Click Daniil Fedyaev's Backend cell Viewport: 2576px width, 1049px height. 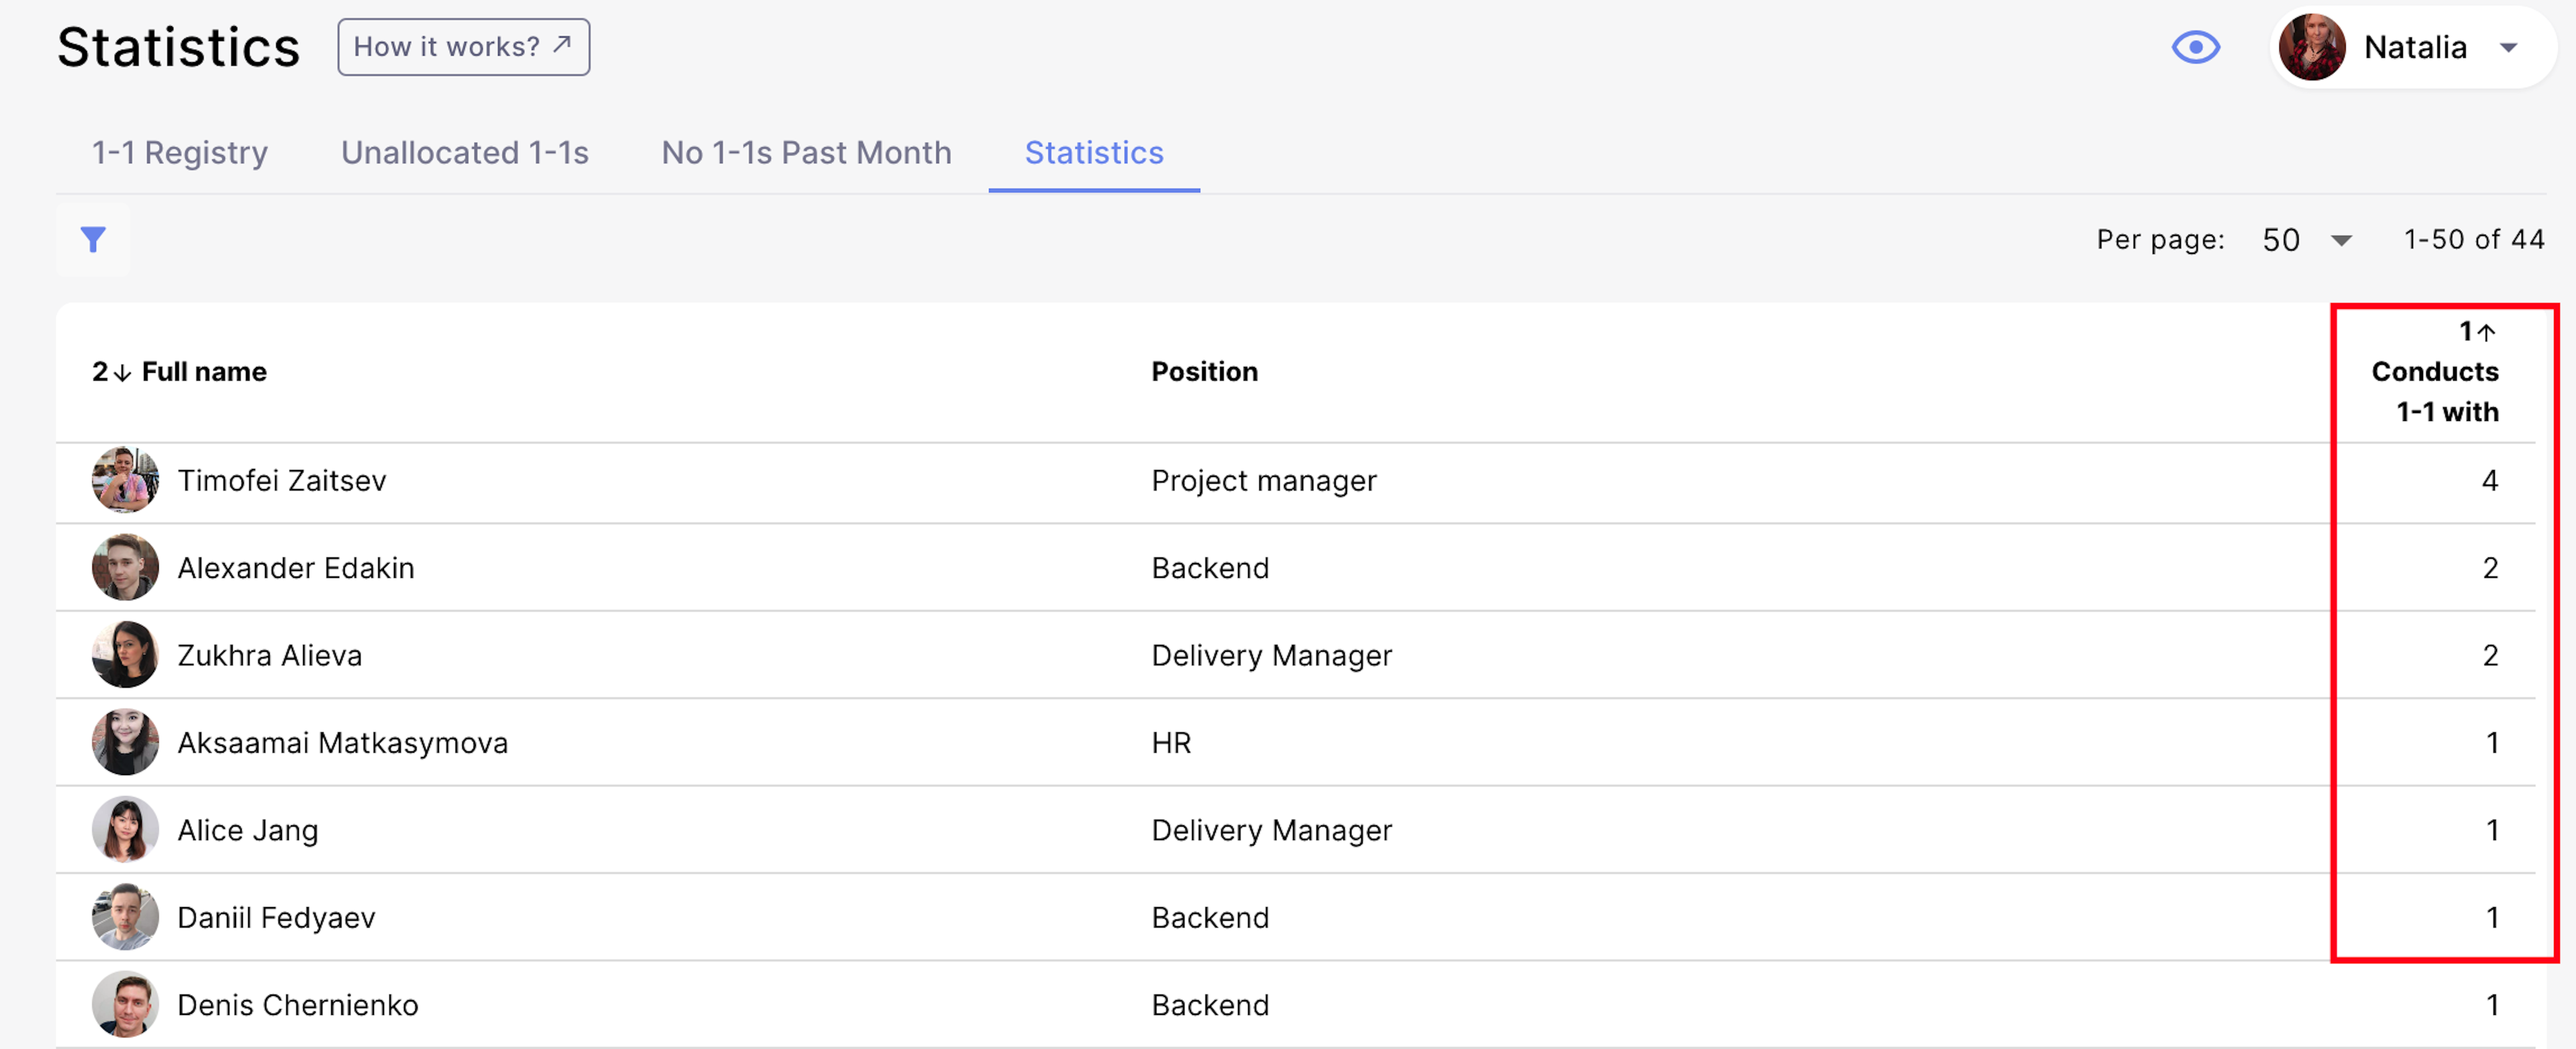(x=1210, y=917)
